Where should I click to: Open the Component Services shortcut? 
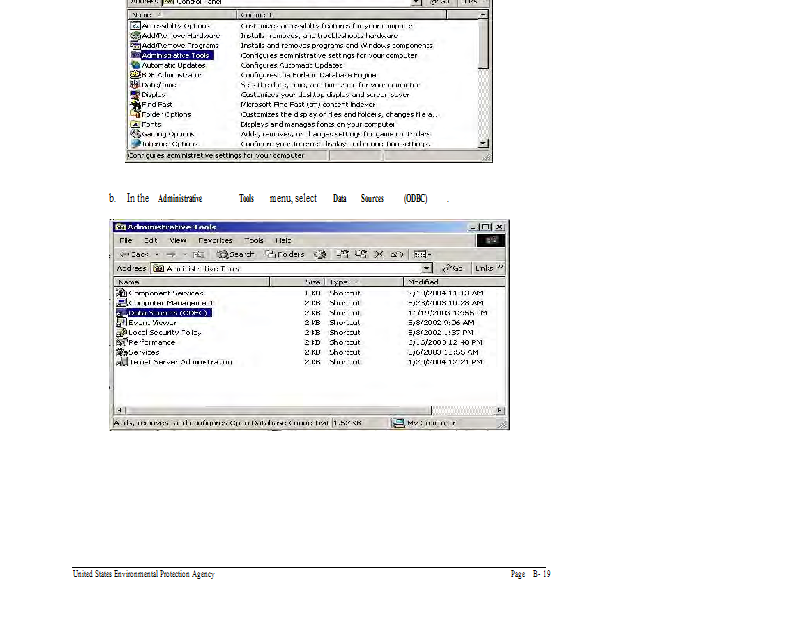[x=165, y=293]
